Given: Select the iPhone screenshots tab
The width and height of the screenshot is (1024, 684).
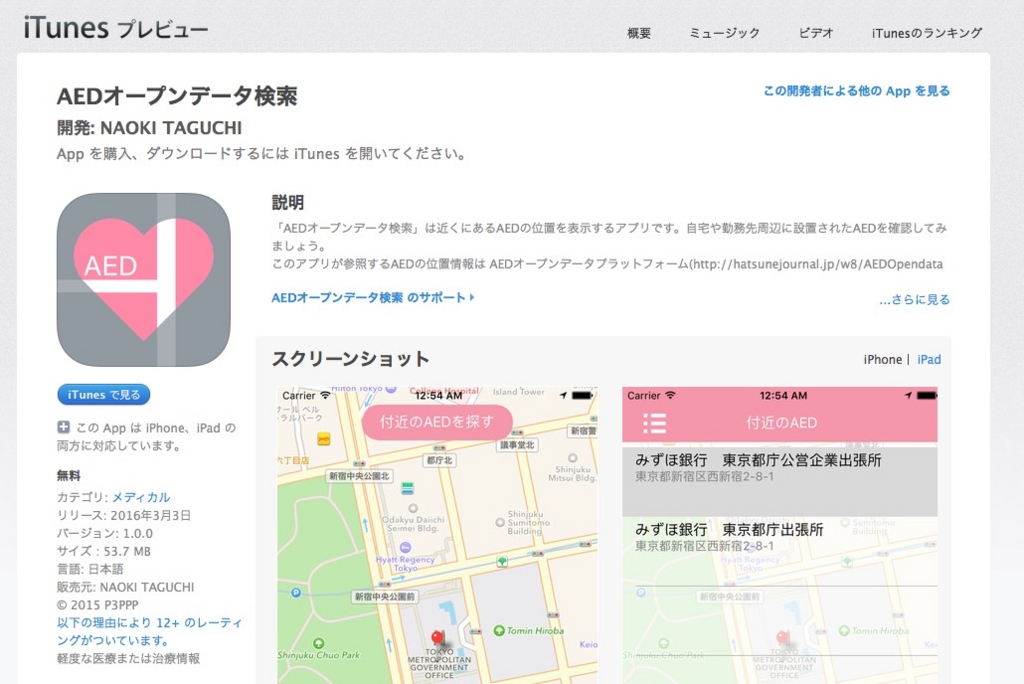Looking at the screenshot, I should [x=882, y=359].
